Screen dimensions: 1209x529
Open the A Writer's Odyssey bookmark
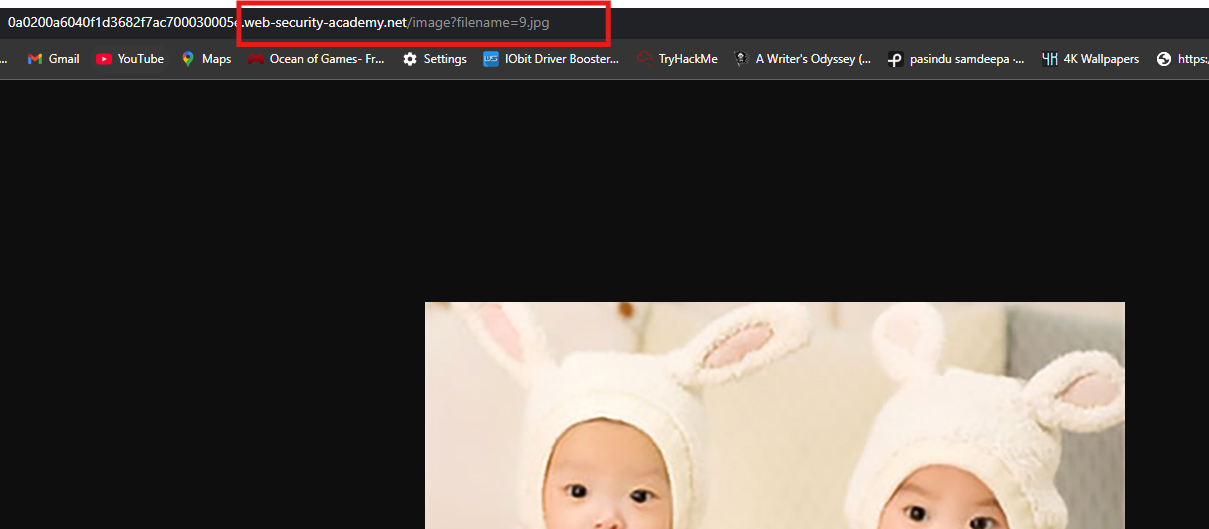[x=802, y=59]
